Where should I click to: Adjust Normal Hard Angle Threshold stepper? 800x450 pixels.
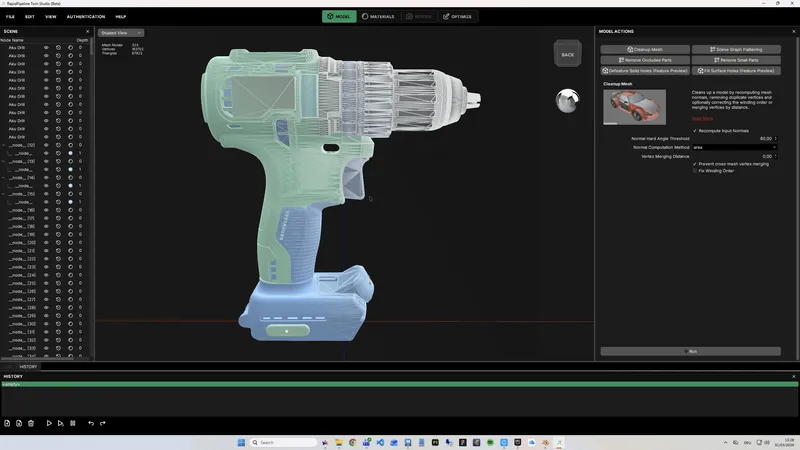775,138
